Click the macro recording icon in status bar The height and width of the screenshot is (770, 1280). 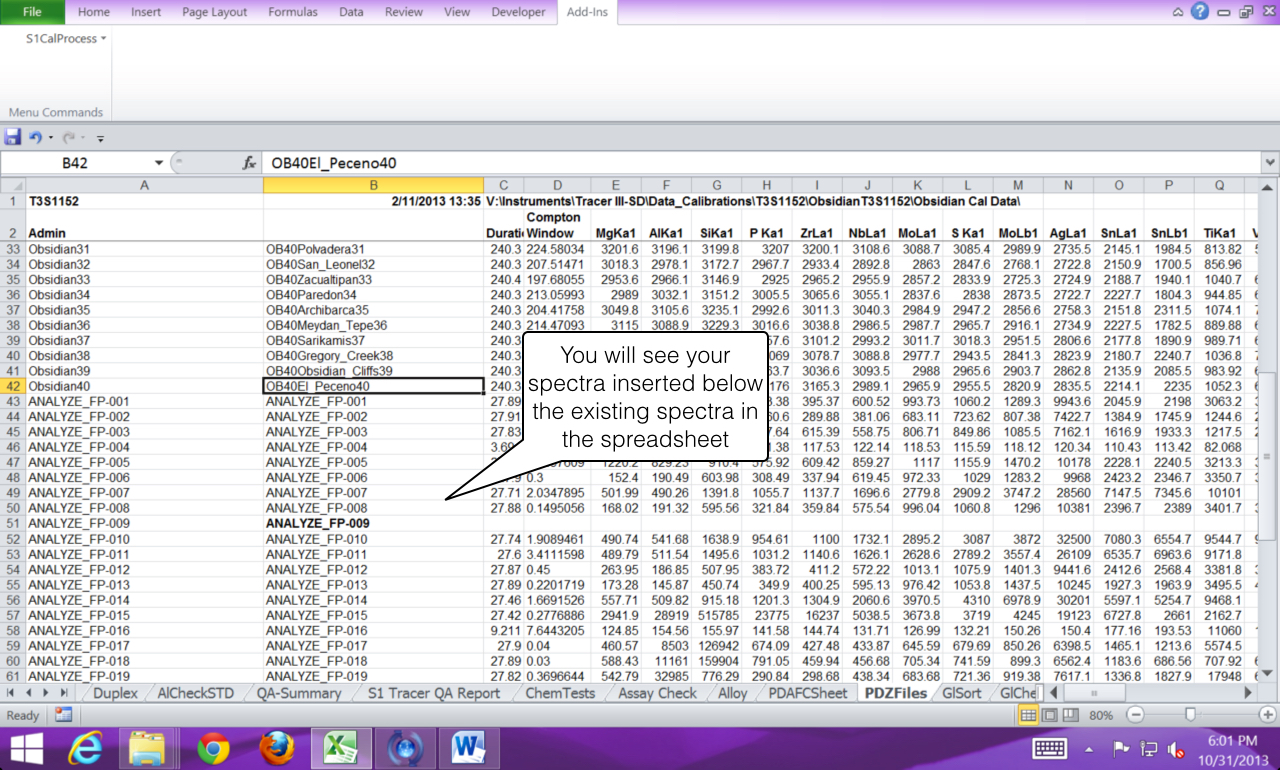coord(63,715)
